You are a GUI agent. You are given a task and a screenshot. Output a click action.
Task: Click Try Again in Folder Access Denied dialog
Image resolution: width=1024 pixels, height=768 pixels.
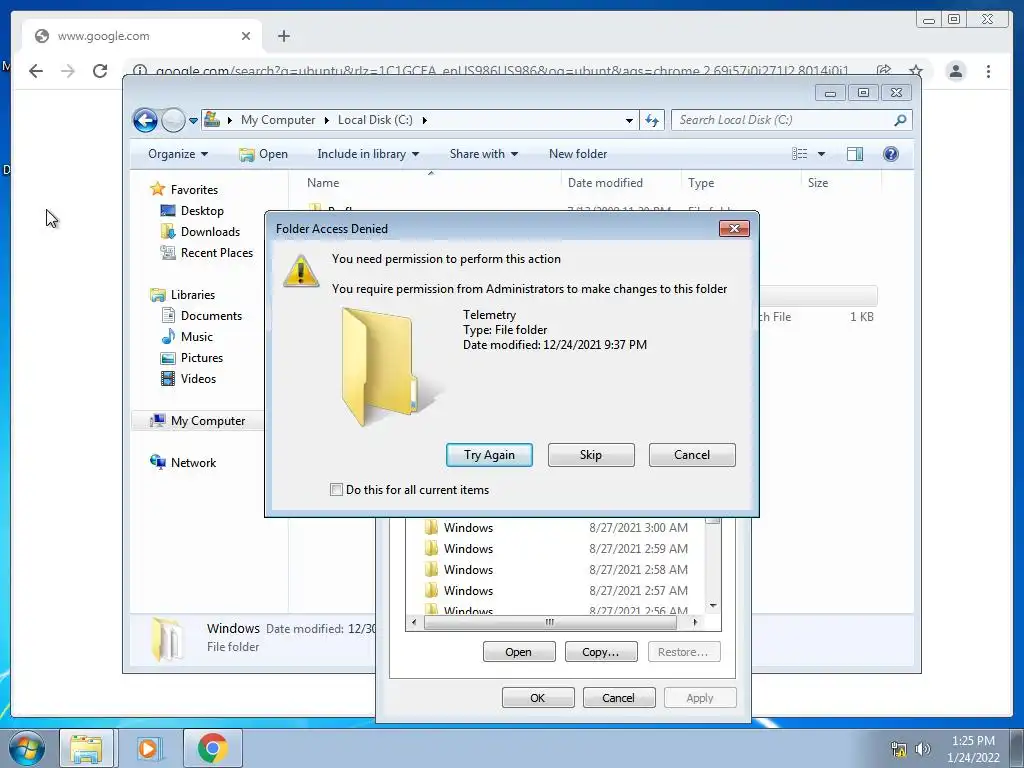tap(489, 455)
